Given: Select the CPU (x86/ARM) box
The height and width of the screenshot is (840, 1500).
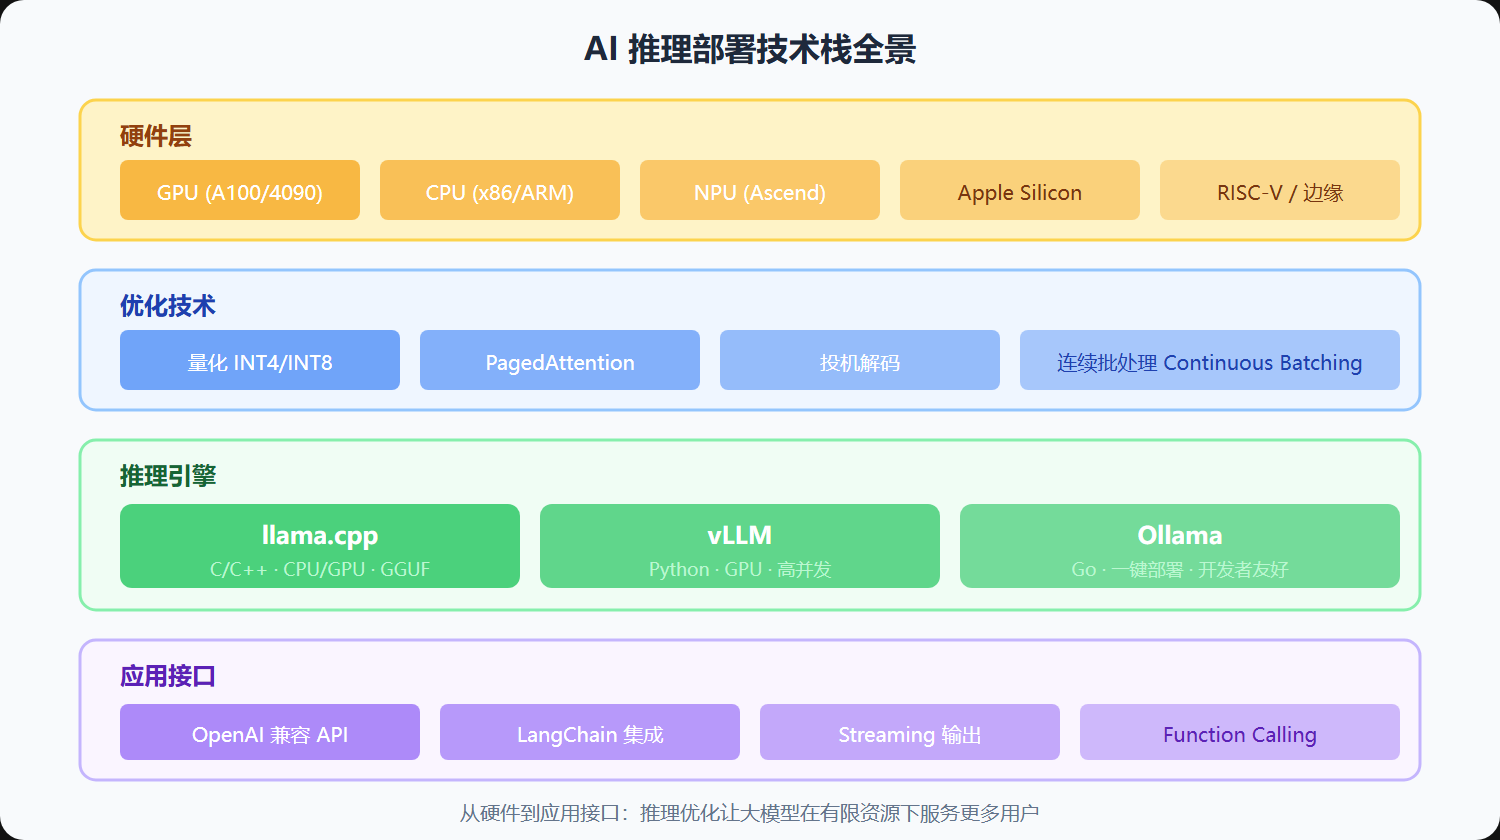Looking at the screenshot, I should [x=500, y=190].
